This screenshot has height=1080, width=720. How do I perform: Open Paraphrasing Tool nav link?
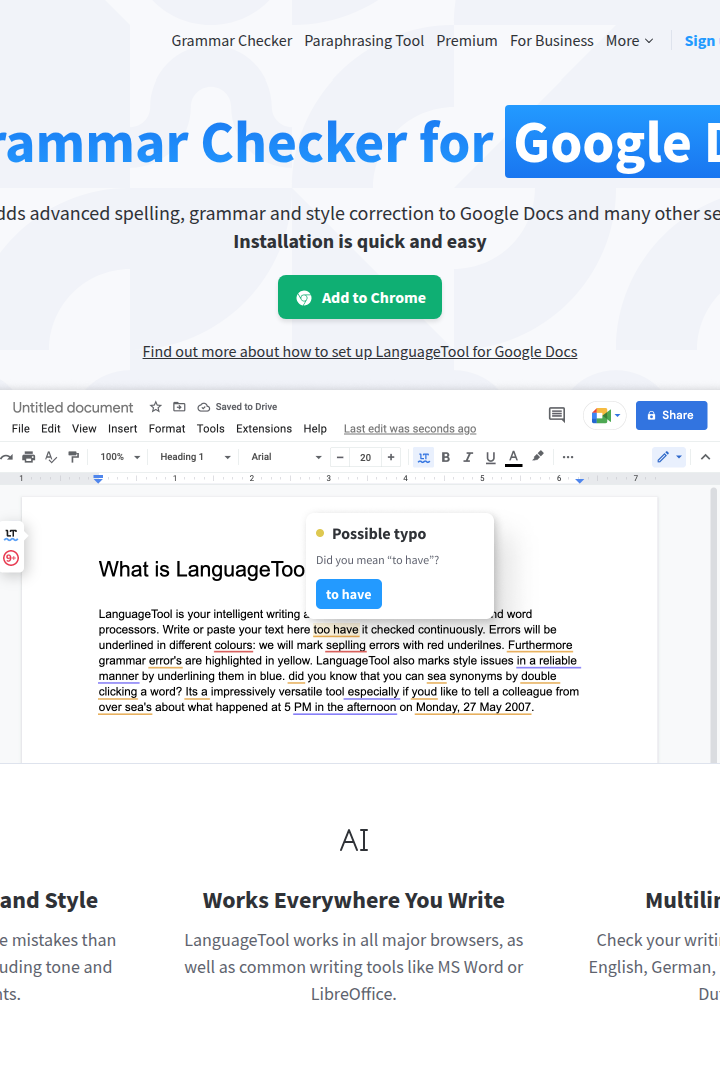(x=364, y=41)
